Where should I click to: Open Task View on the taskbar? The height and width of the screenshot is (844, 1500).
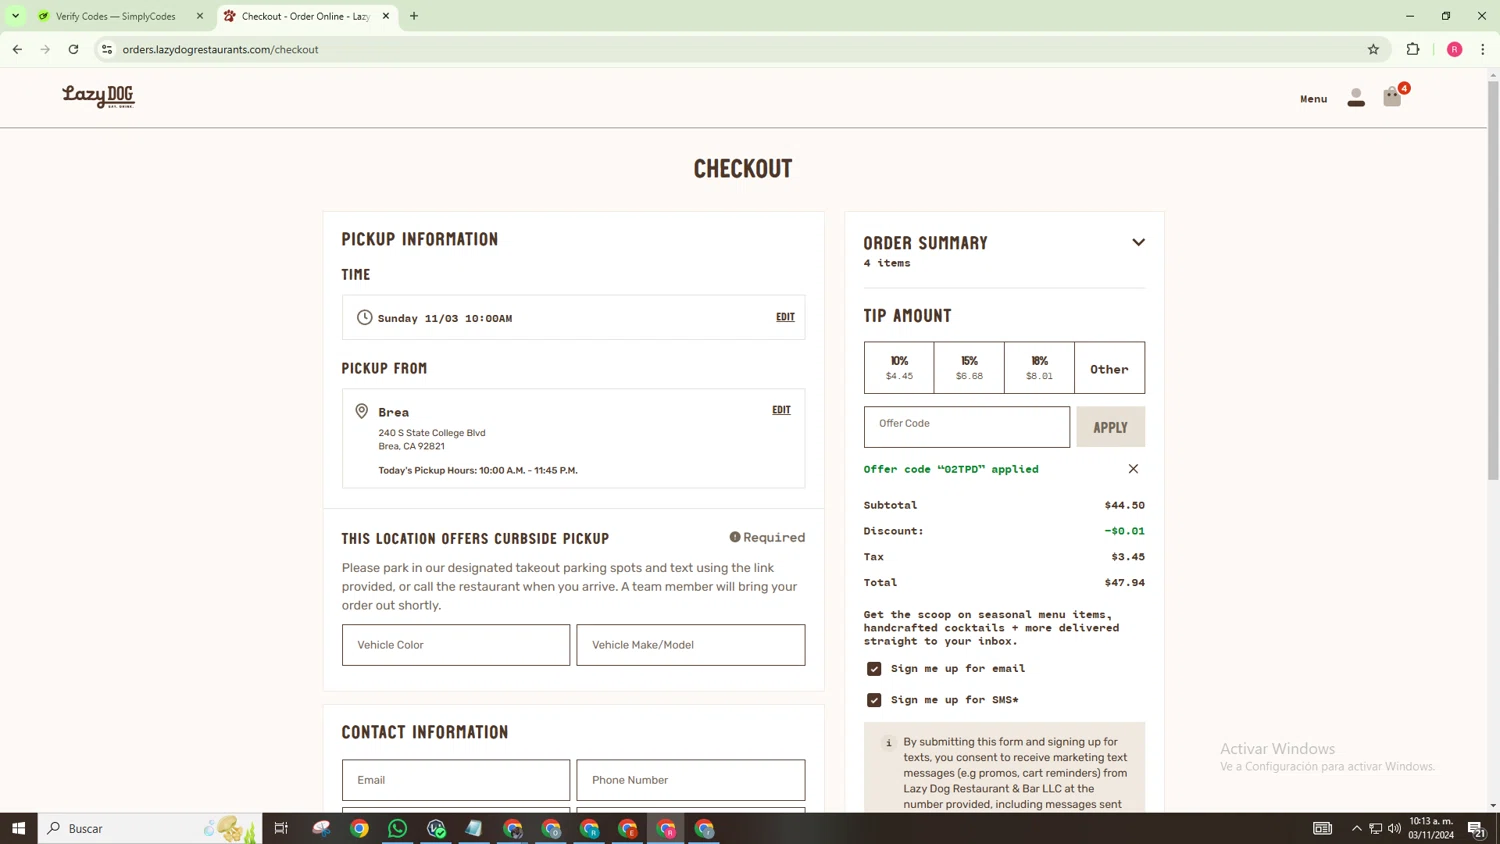[281, 828]
